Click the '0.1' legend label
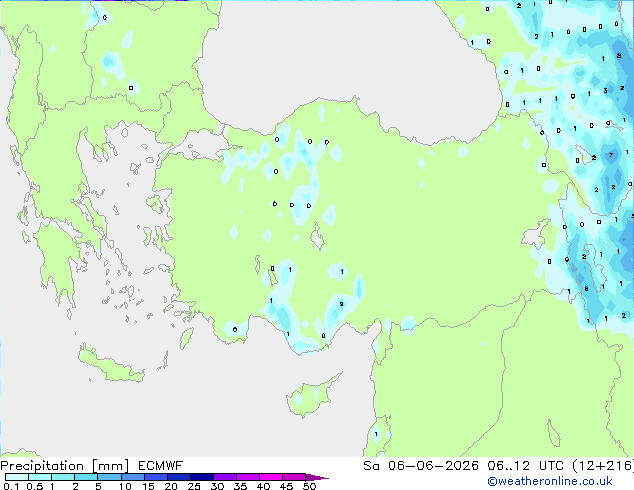The image size is (634, 490). point(11,486)
